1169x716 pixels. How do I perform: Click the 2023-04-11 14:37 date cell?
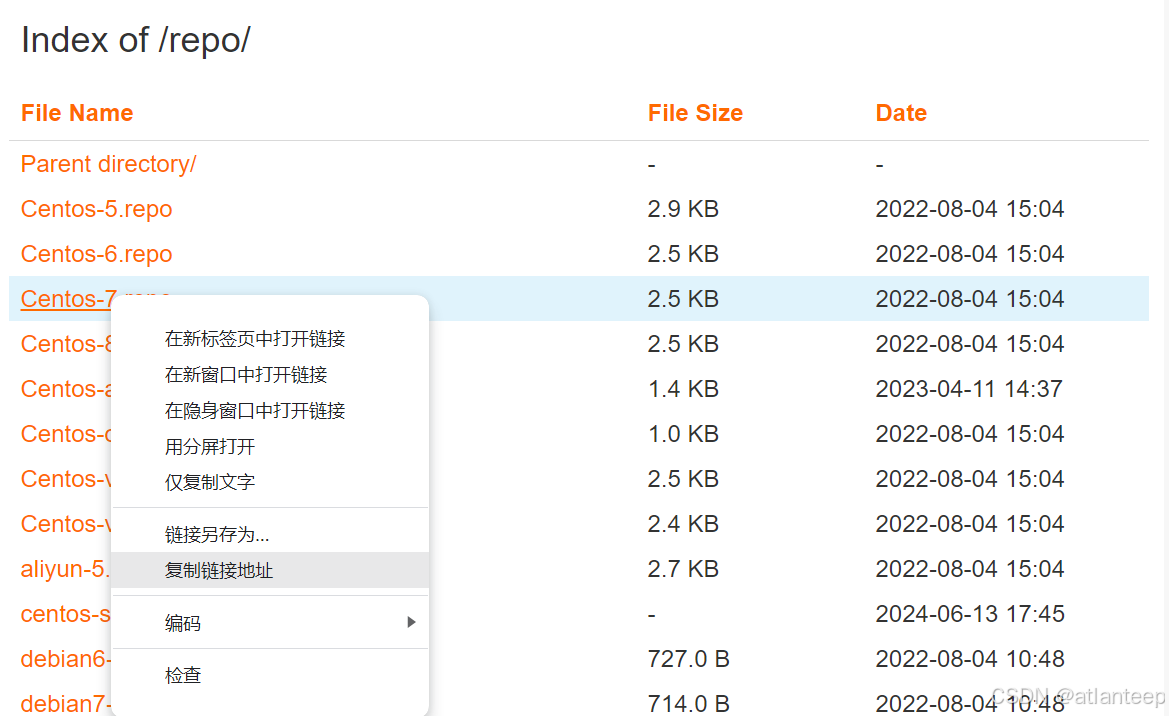point(969,389)
